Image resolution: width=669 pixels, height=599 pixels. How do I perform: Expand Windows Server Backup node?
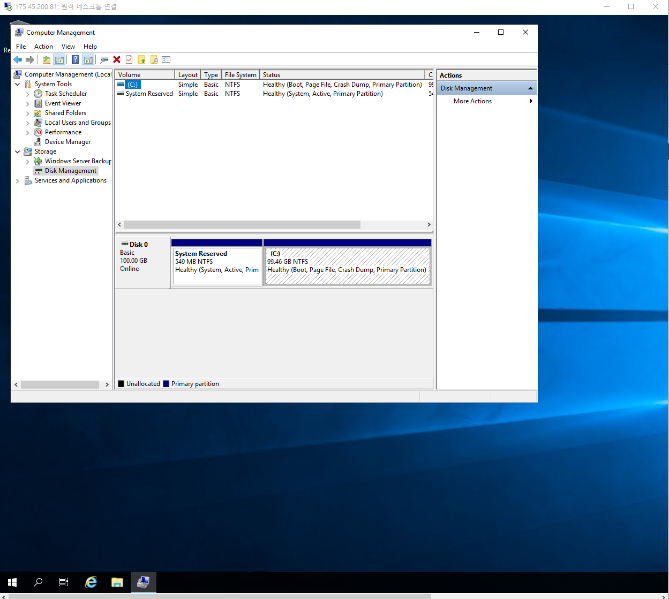click(28, 161)
